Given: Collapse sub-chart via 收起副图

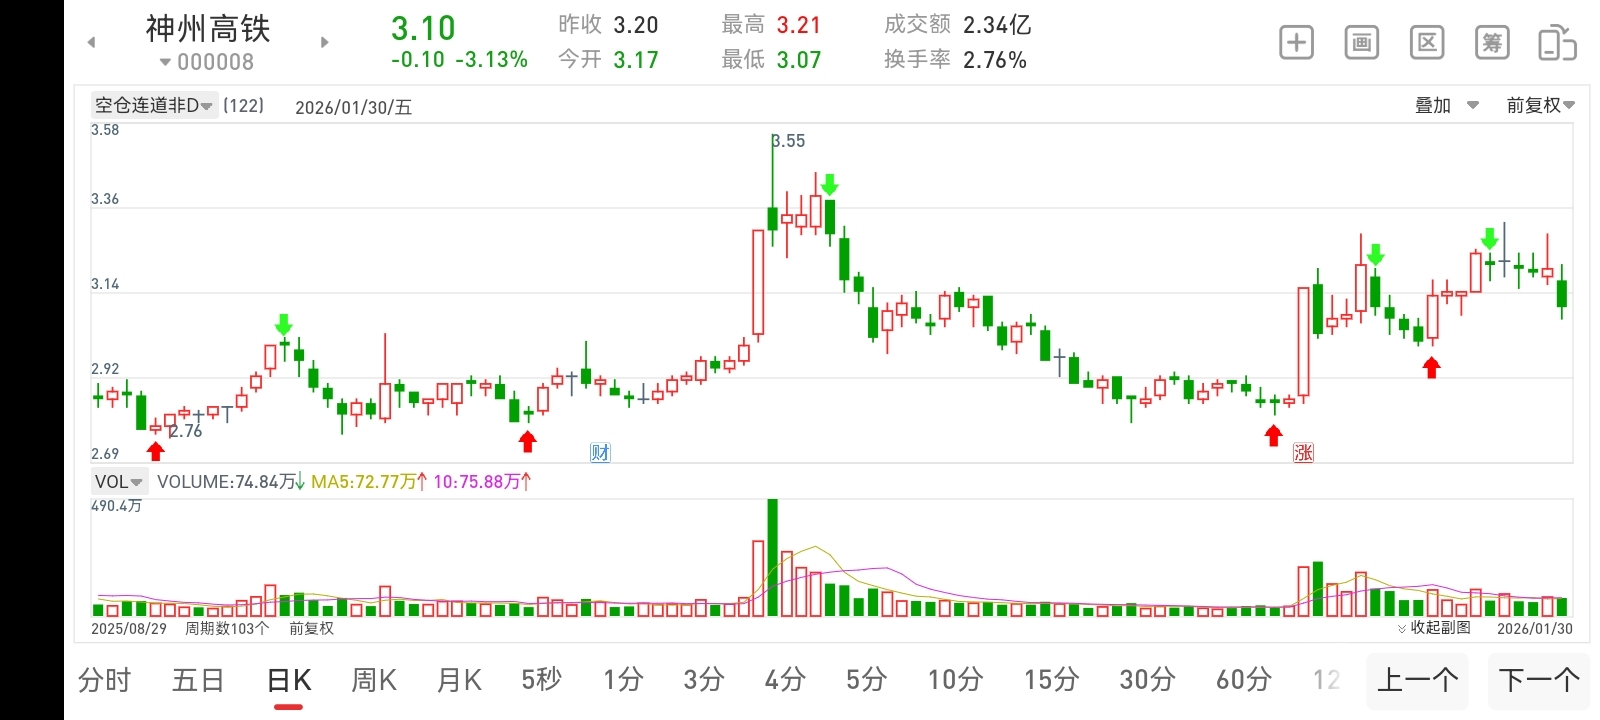Looking at the screenshot, I should (x=1435, y=628).
